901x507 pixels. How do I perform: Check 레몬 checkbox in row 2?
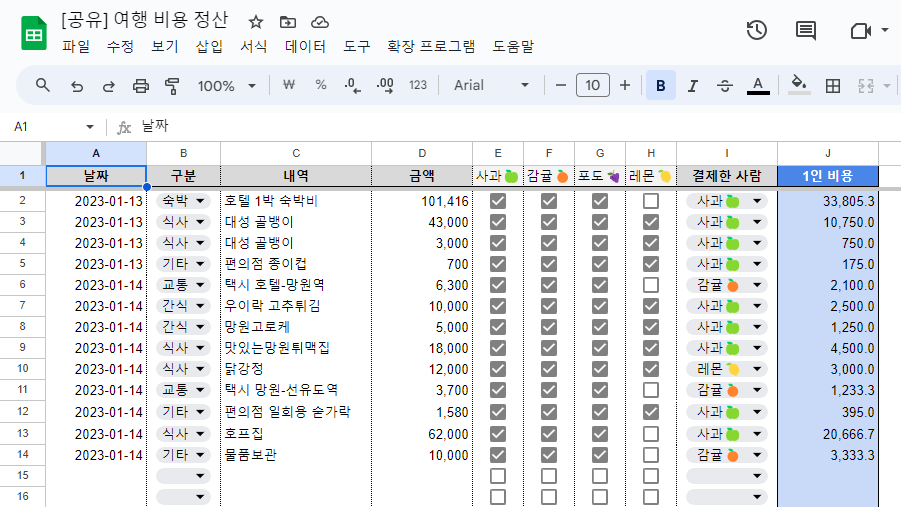(651, 201)
